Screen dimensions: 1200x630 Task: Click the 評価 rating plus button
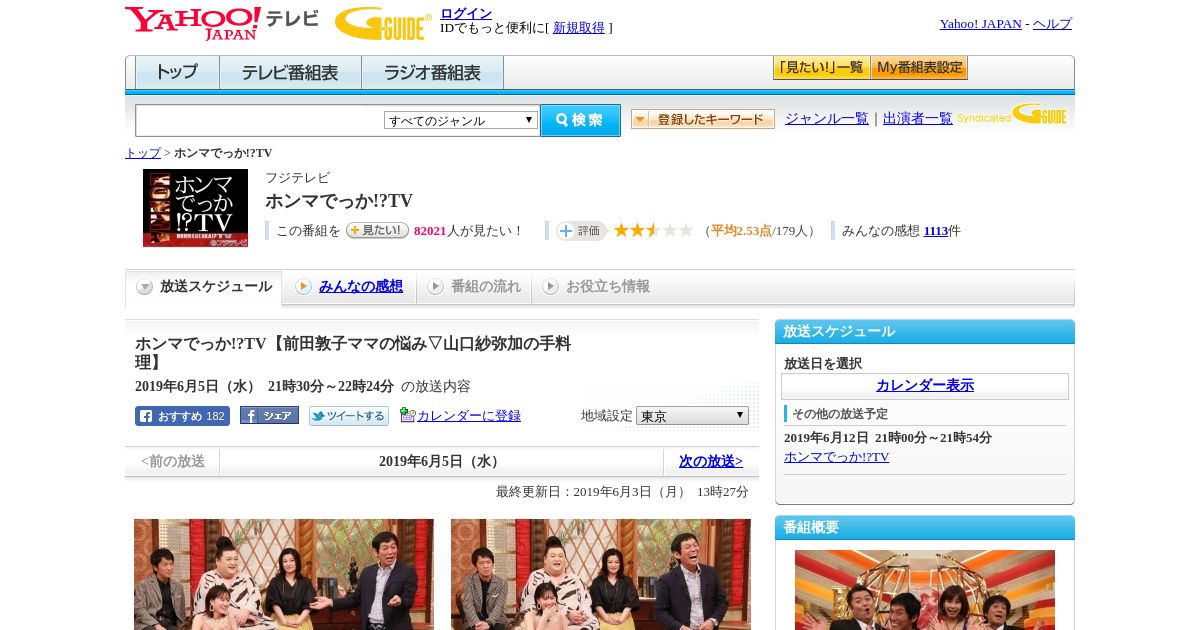pyautogui.click(x=582, y=231)
